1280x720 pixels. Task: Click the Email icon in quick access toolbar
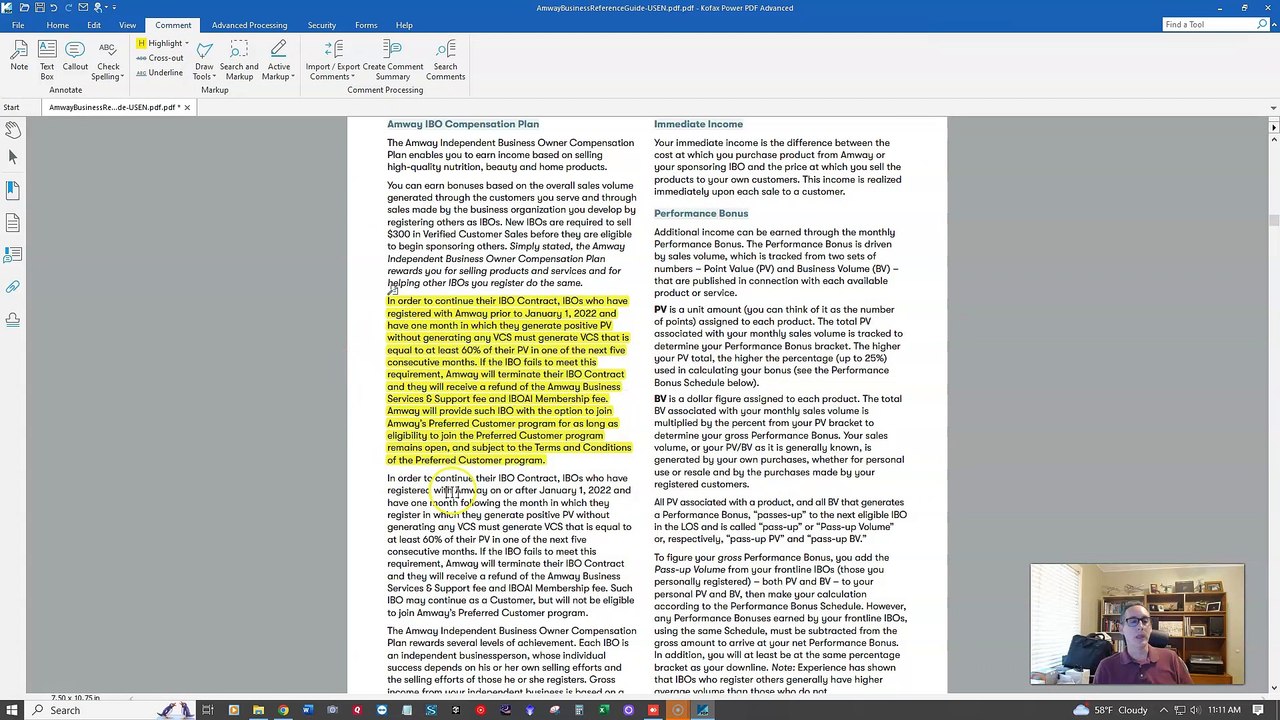point(84,8)
